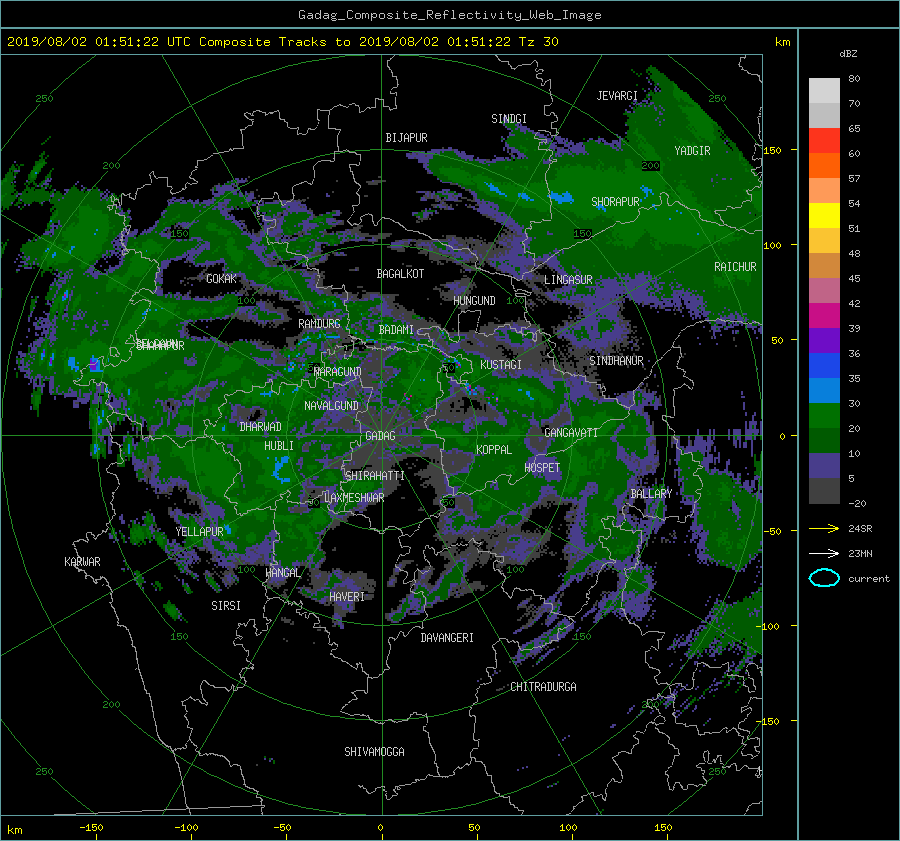This screenshot has width=900, height=841.
Task: Click the NAVALGUND city label
Action: [x=331, y=406]
